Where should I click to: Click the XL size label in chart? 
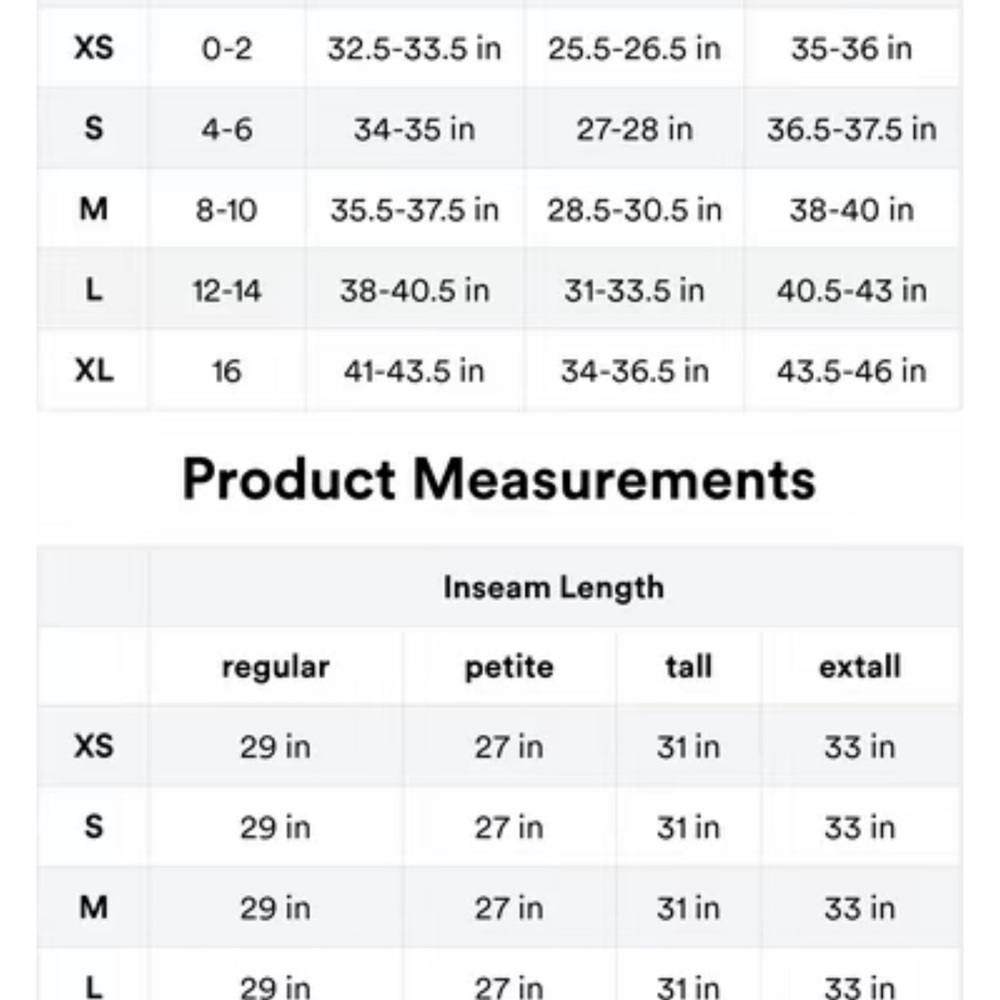[94, 371]
